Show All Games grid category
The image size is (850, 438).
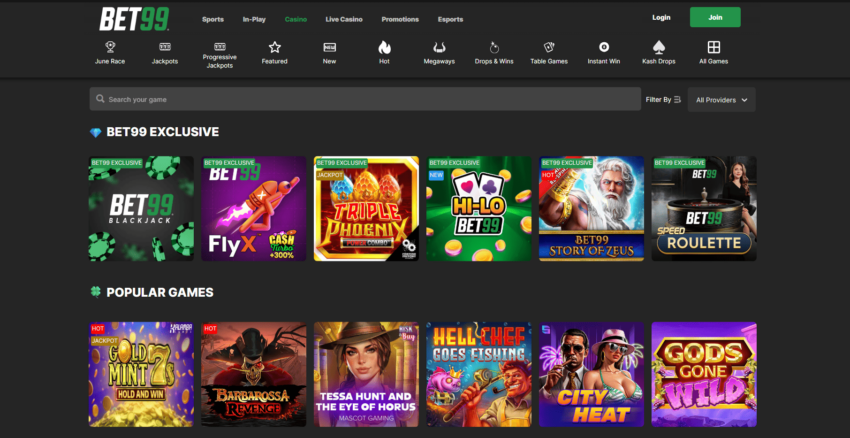pyautogui.click(x=713, y=53)
